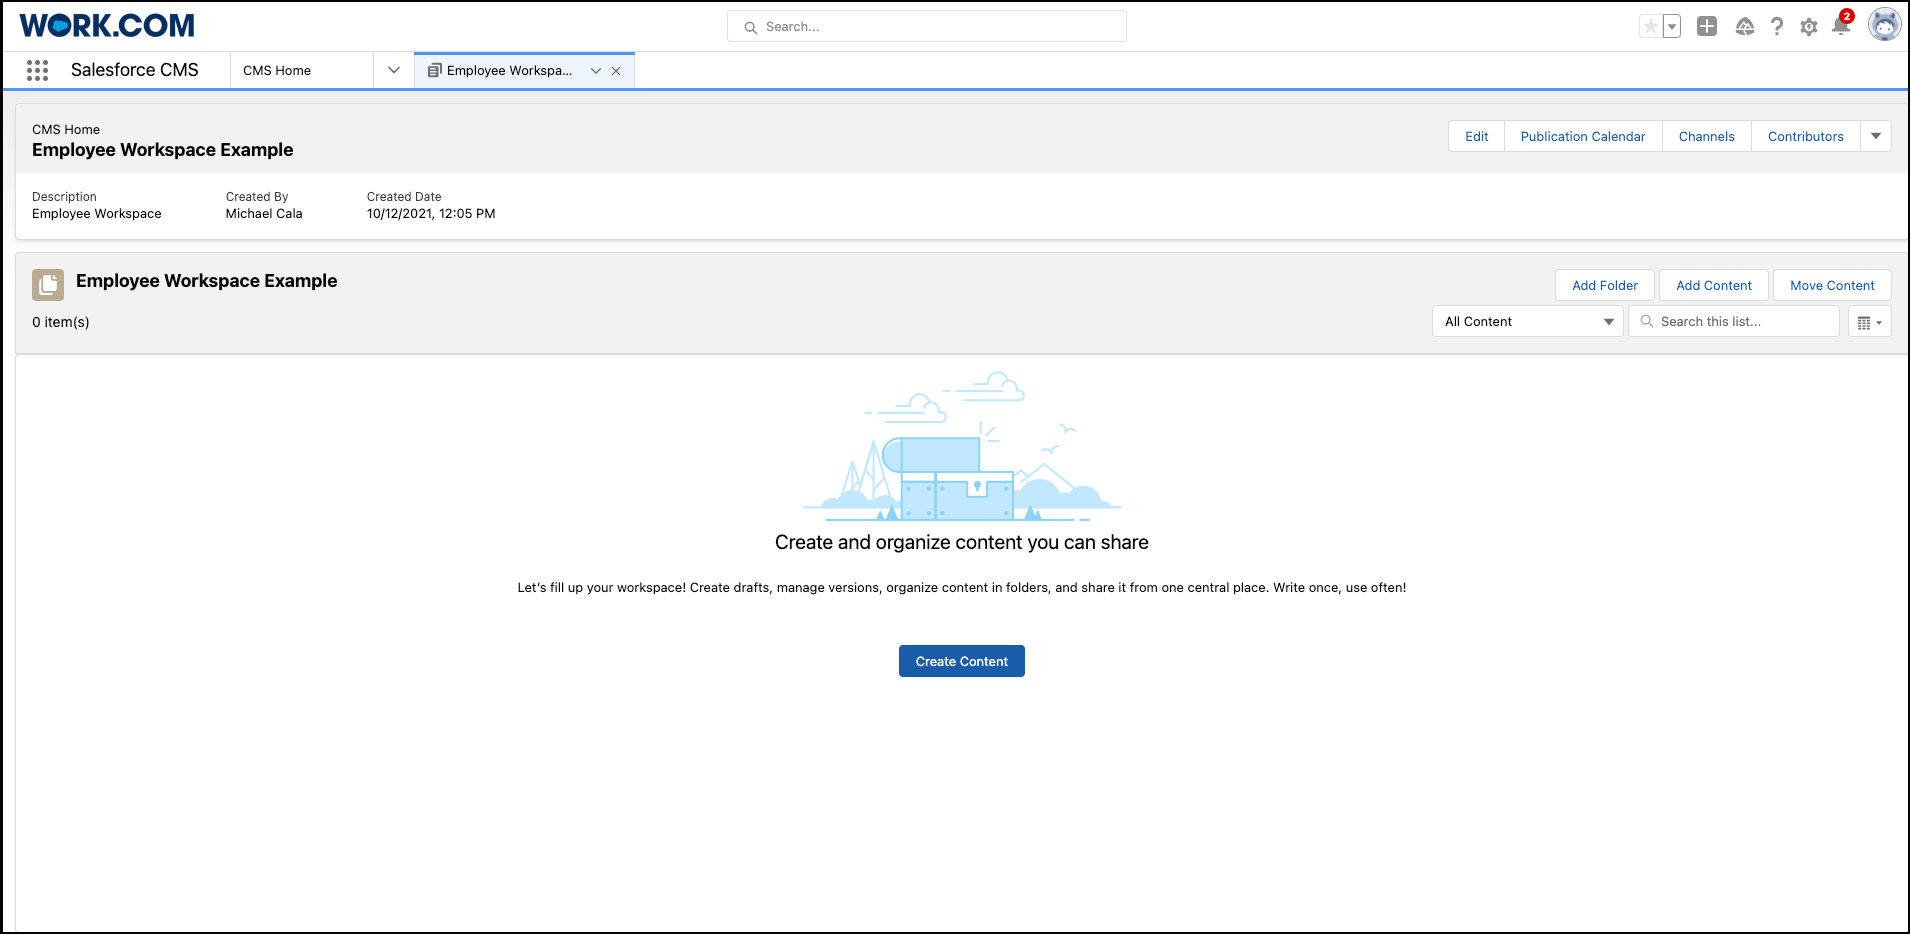1910x934 pixels.
Task: Open the notifications bell icon
Action: (x=1841, y=26)
